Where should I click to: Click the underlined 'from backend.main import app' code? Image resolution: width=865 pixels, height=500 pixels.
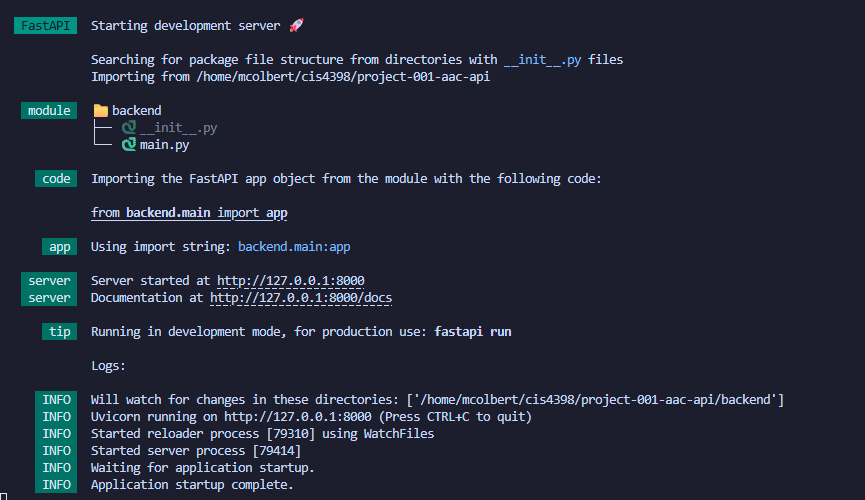[x=189, y=213]
